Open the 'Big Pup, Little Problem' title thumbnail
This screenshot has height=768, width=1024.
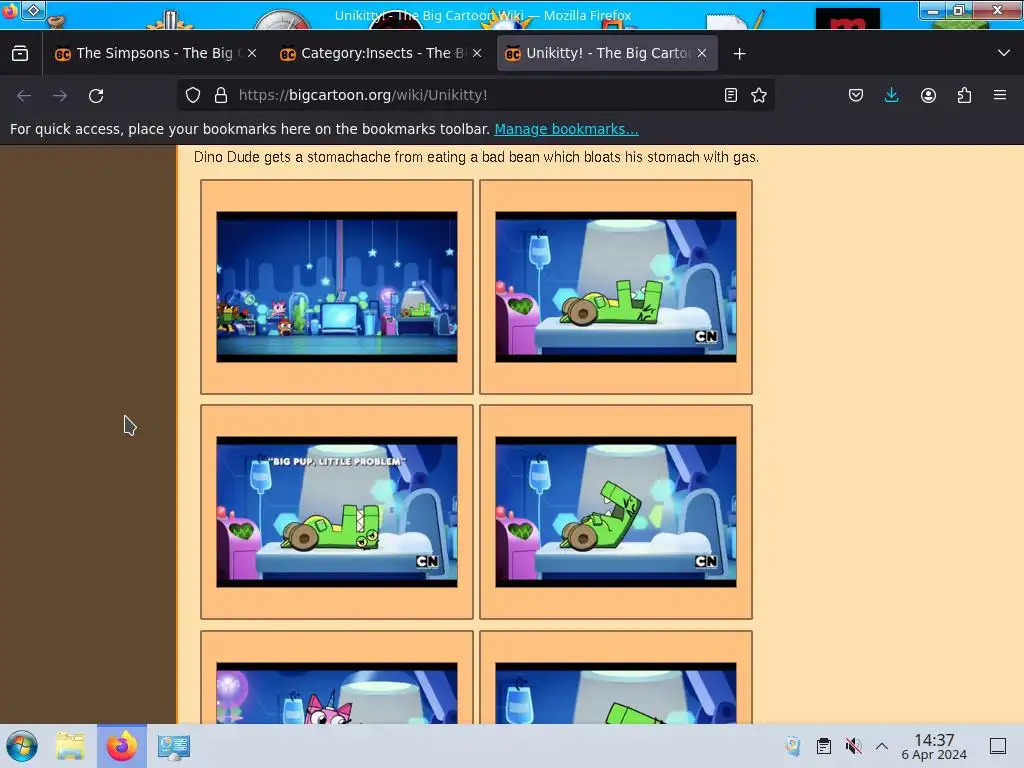(337, 512)
